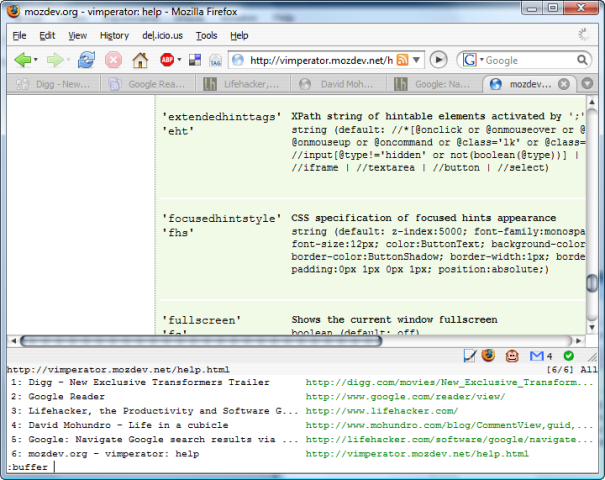Click the digg.com movies URL
The height and width of the screenshot is (480, 605).
pos(450,382)
